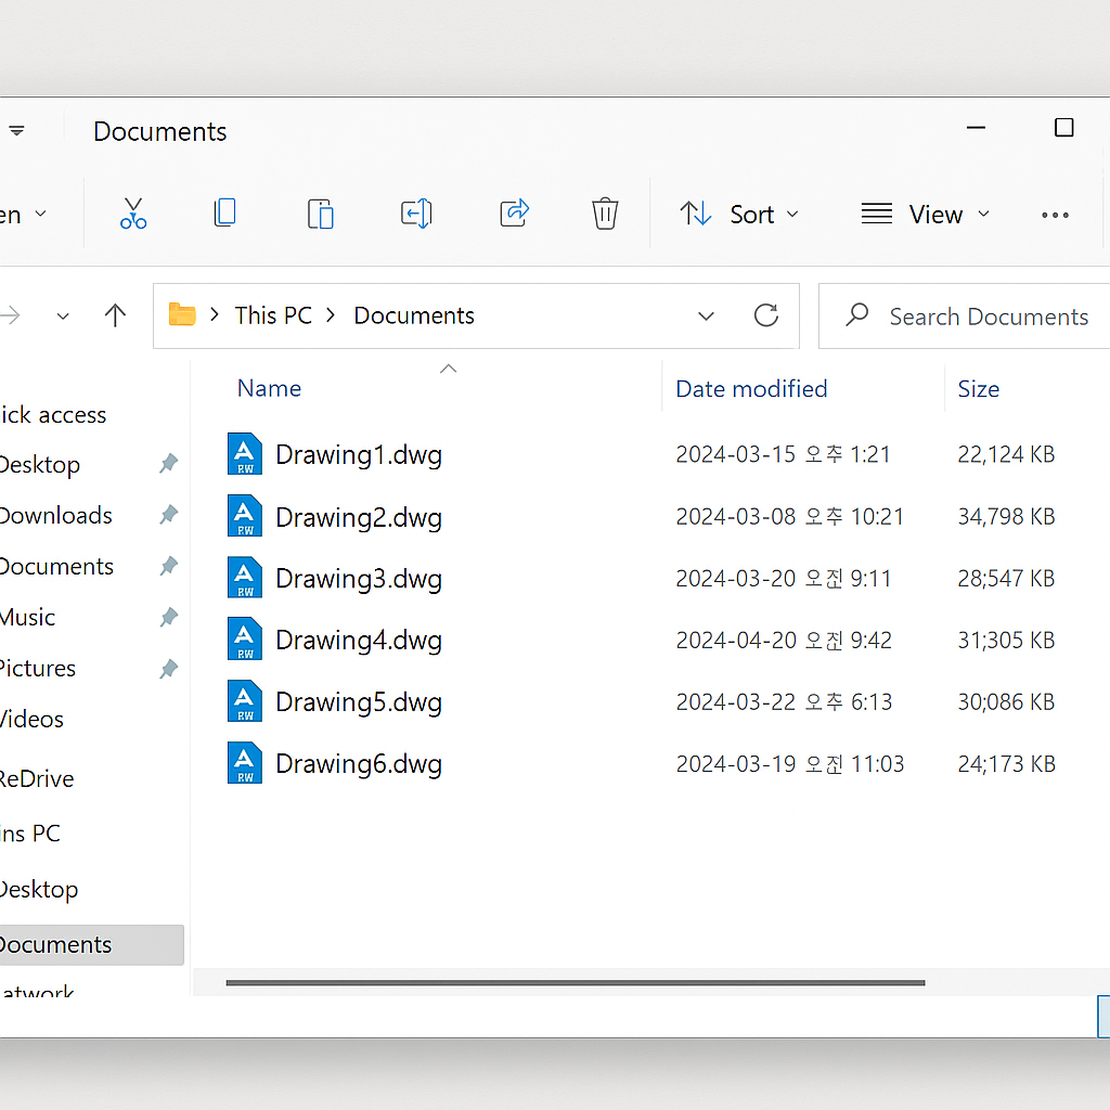The image size is (1110, 1110).
Task: Open the Quick Access Toolbar customize dropdown
Action: pos(17,130)
